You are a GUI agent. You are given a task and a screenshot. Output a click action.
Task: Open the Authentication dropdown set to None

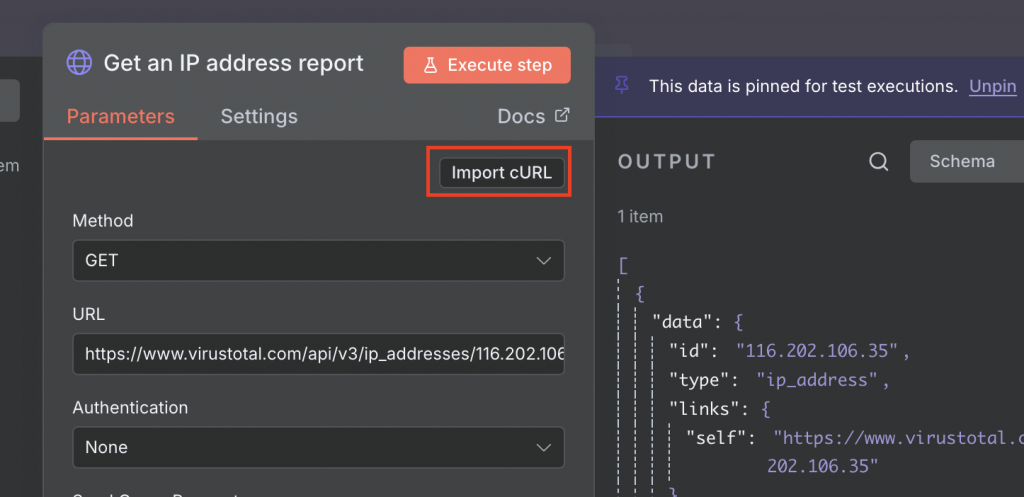click(318, 447)
